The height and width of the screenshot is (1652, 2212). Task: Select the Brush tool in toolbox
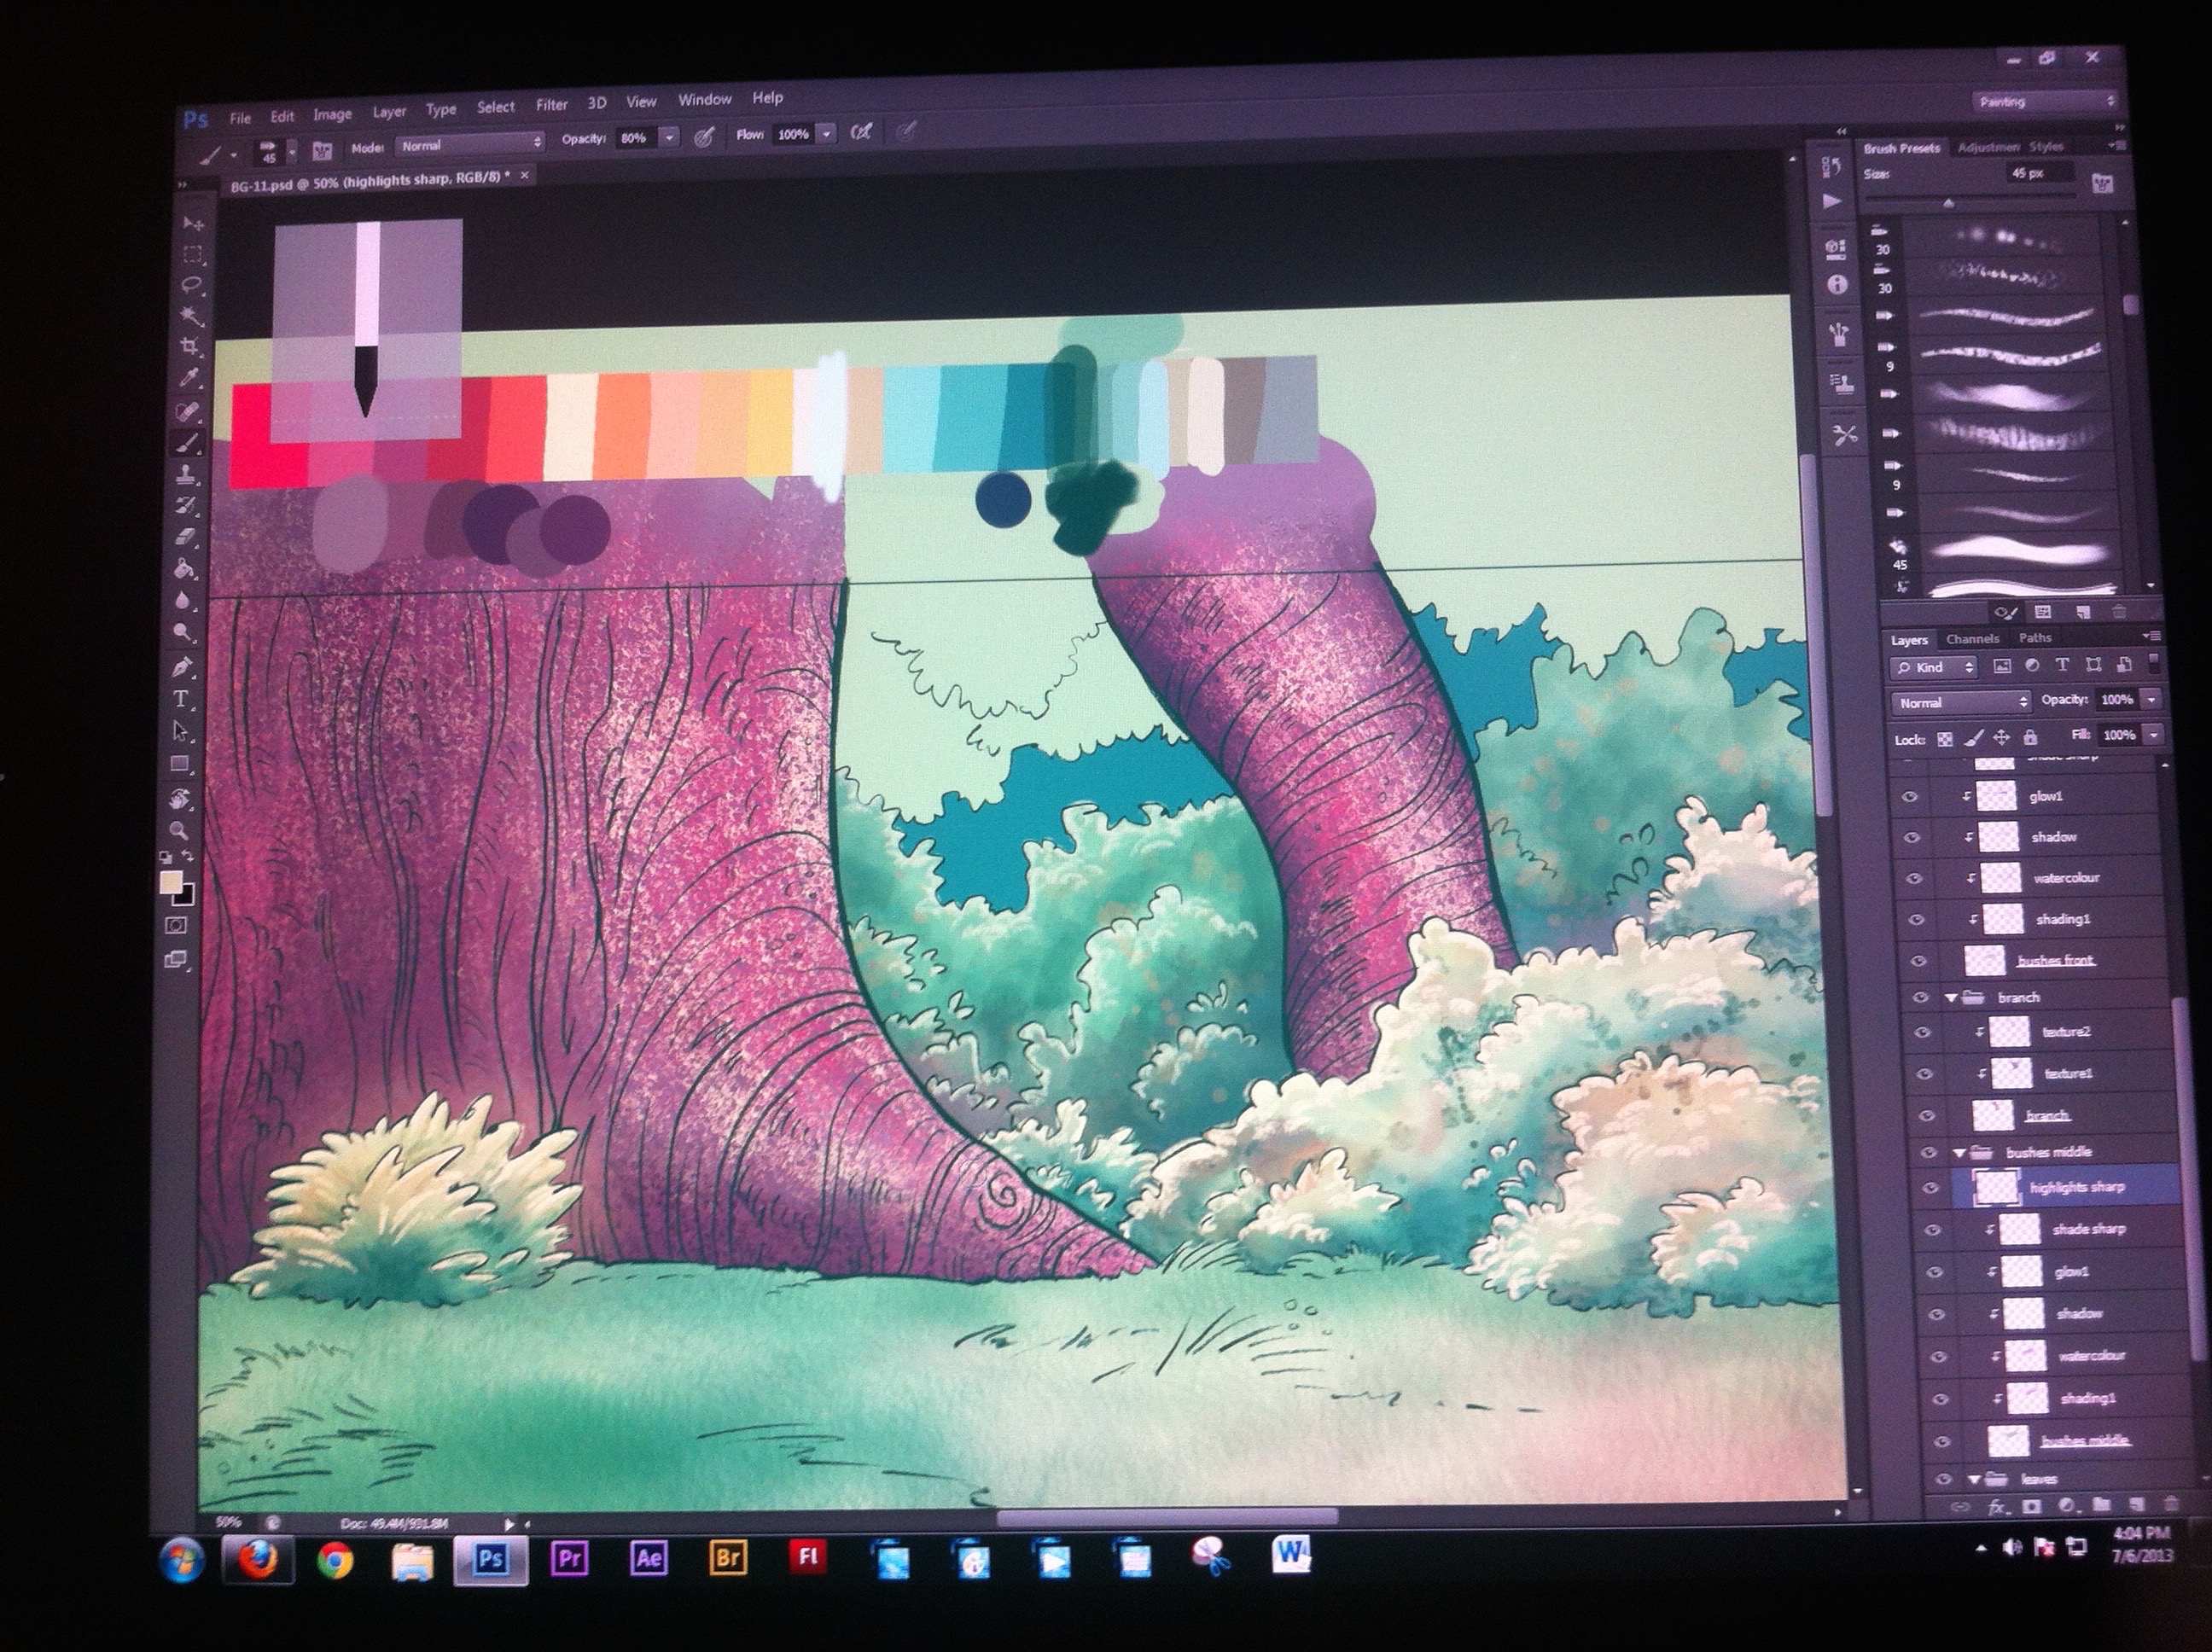[x=187, y=442]
